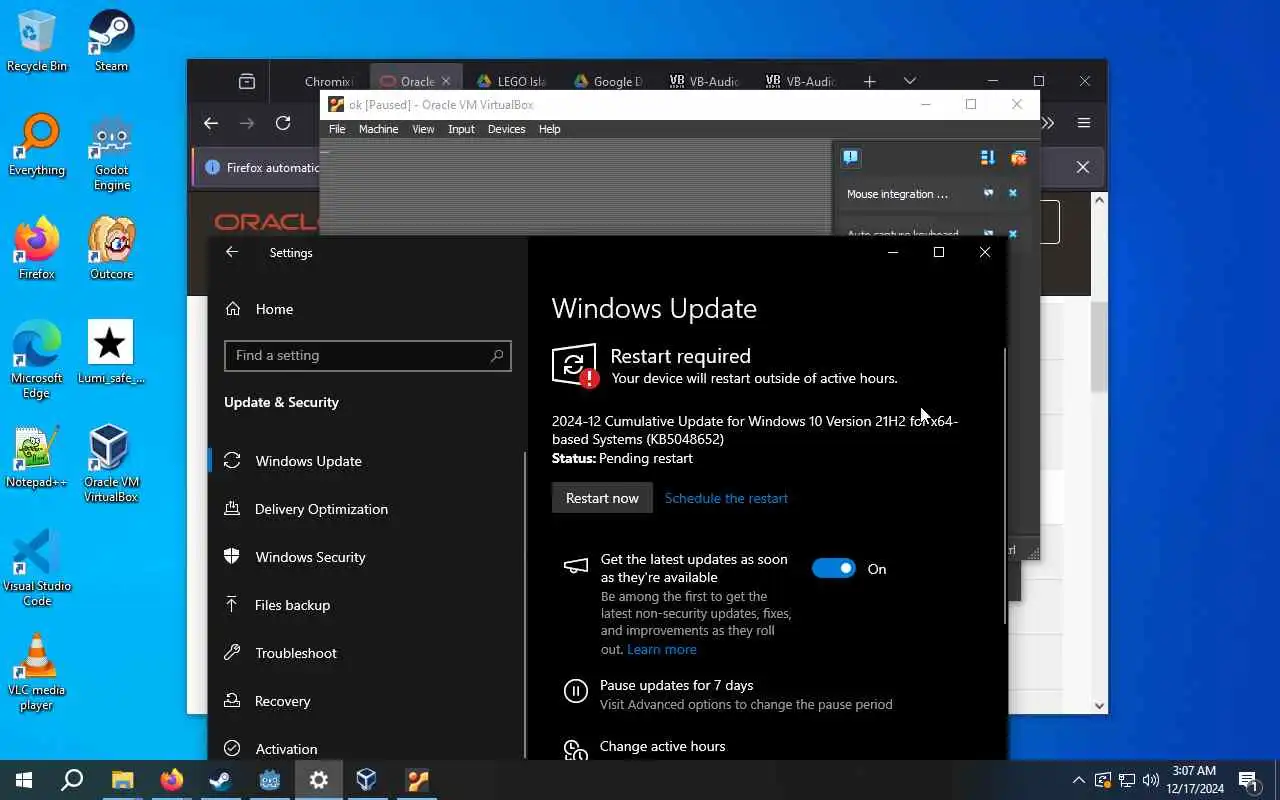Click the Firefox back arrow
The height and width of the screenshot is (800, 1280).
tap(210, 123)
